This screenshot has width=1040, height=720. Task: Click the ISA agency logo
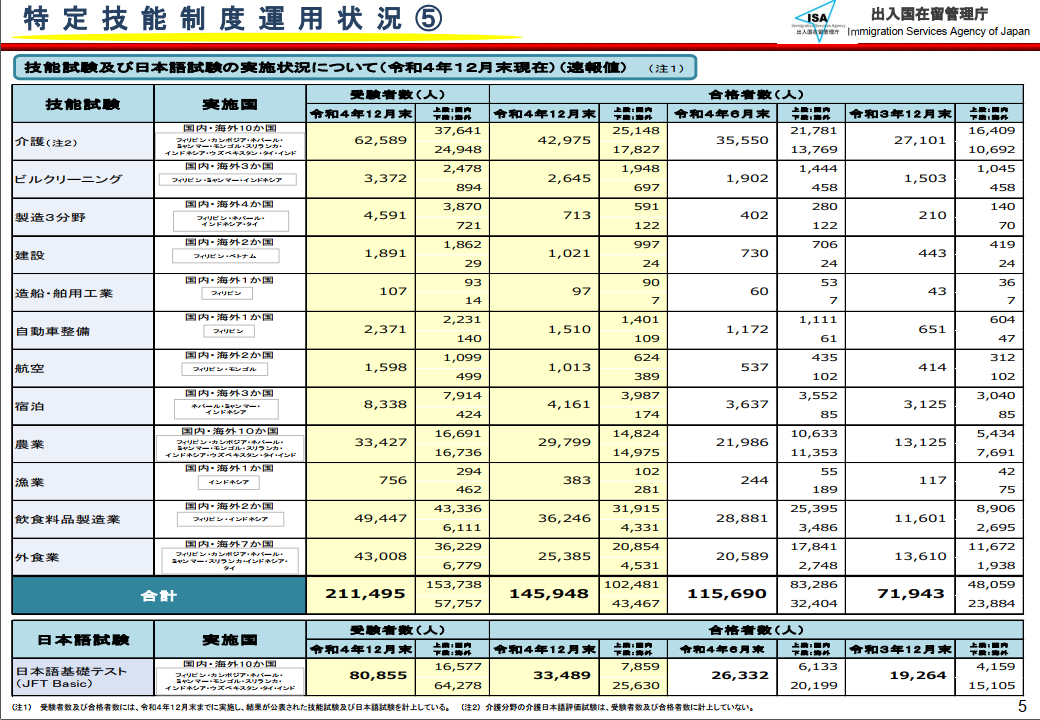click(816, 22)
